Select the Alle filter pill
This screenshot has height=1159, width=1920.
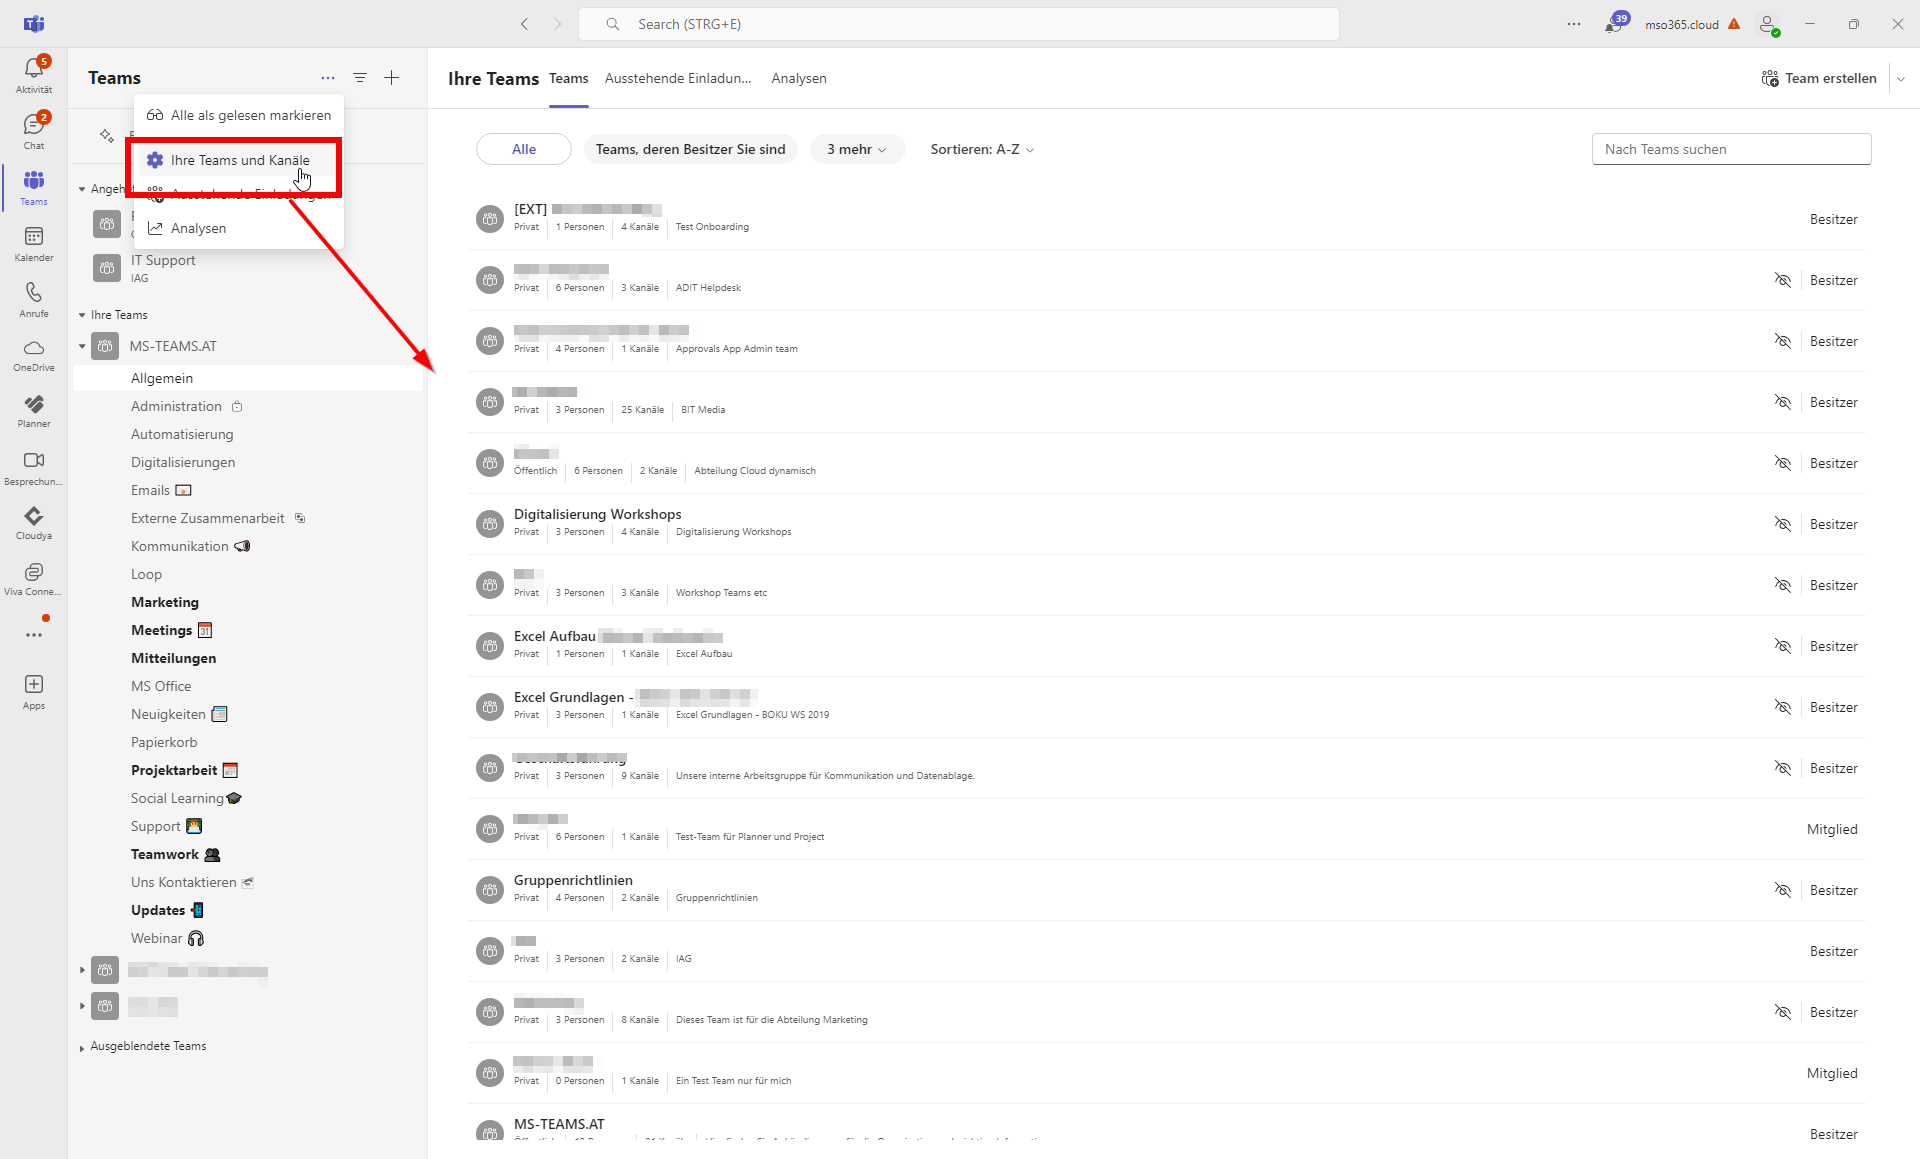pos(524,149)
